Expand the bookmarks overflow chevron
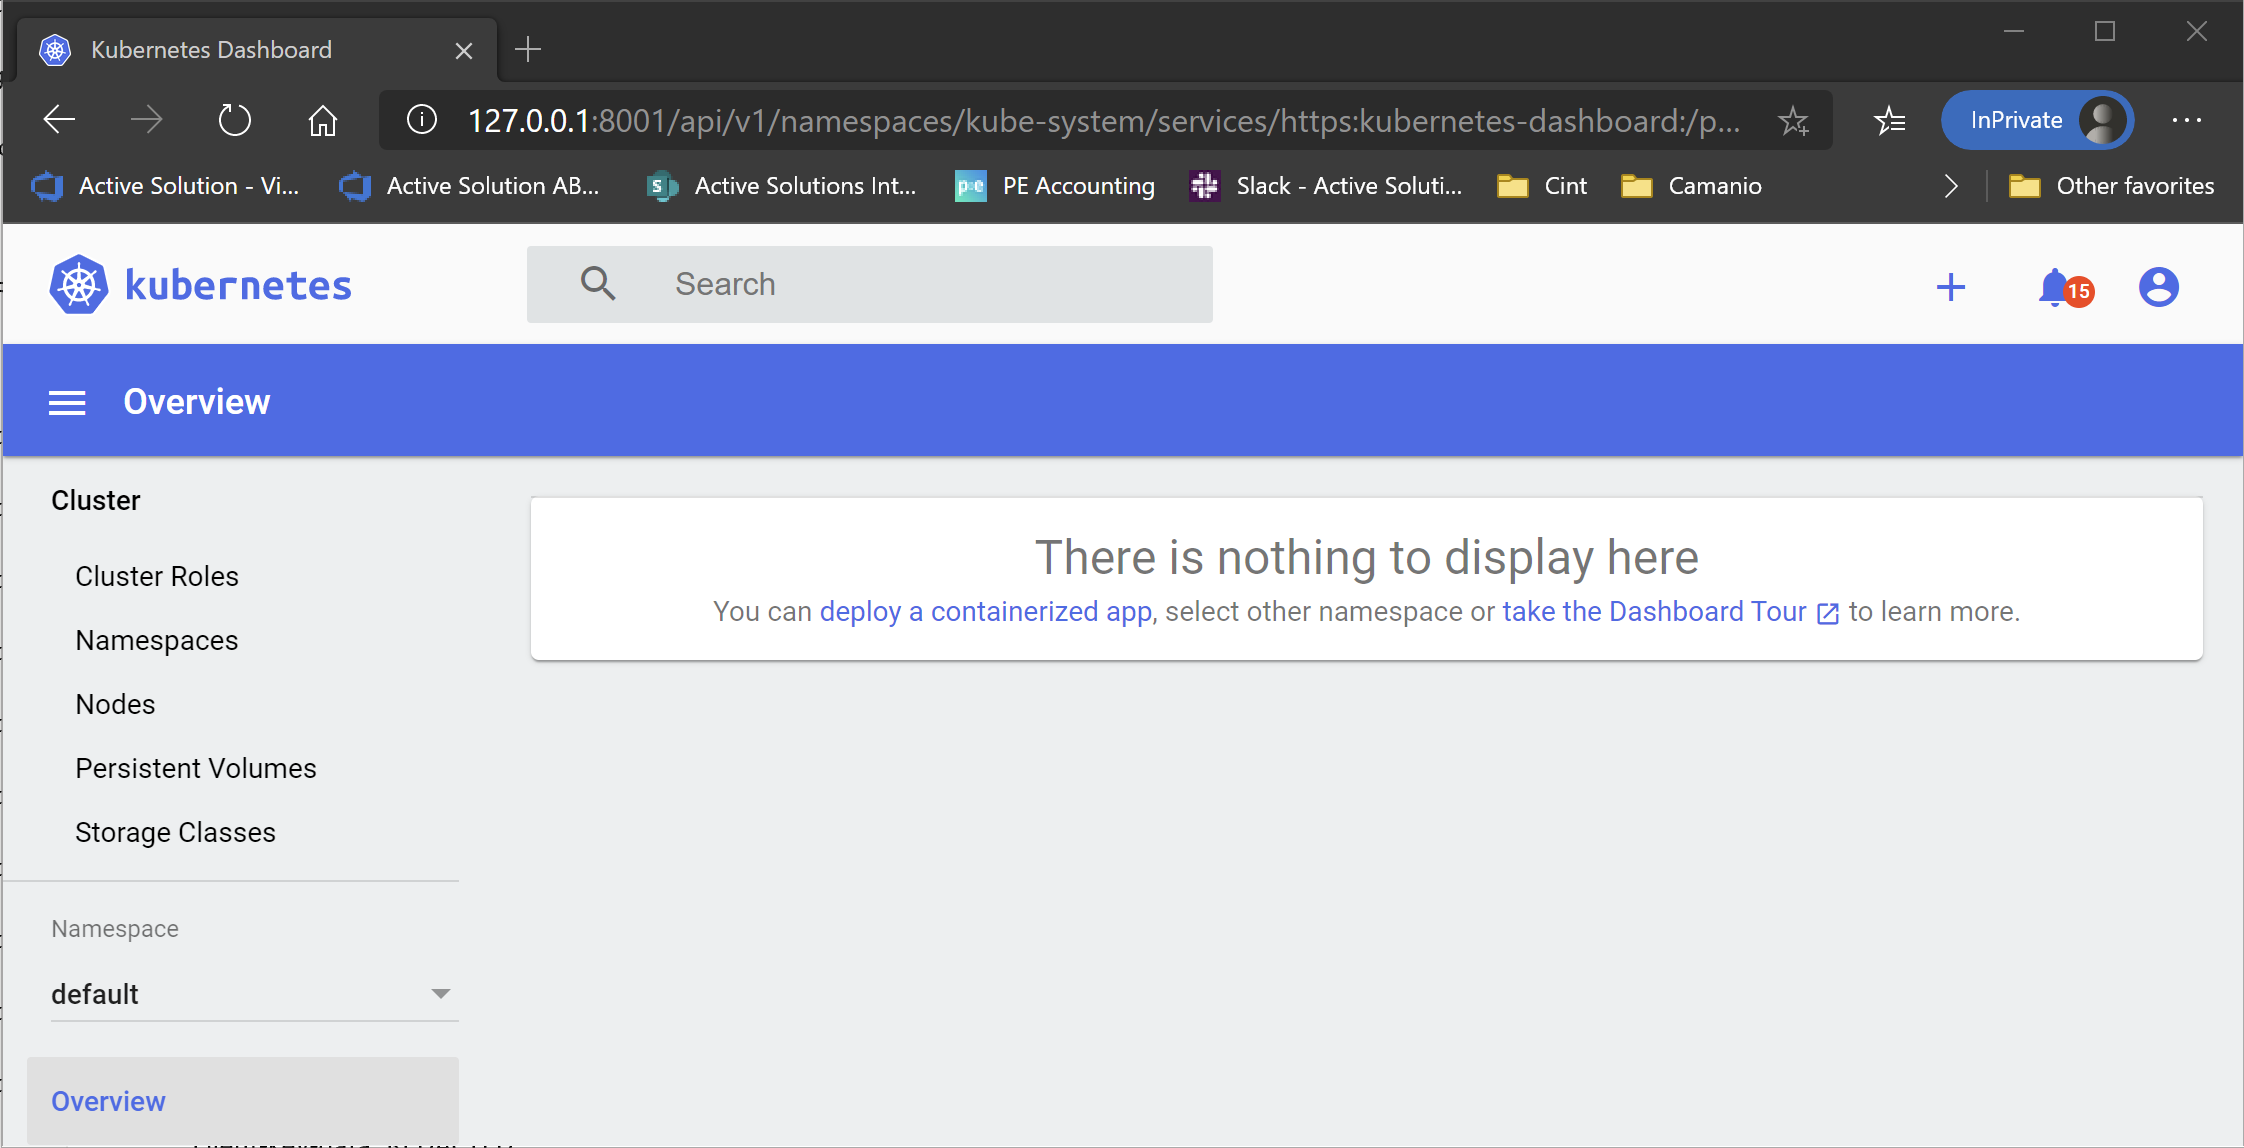The width and height of the screenshot is (2244, 1148). (x=1950, y=186)
